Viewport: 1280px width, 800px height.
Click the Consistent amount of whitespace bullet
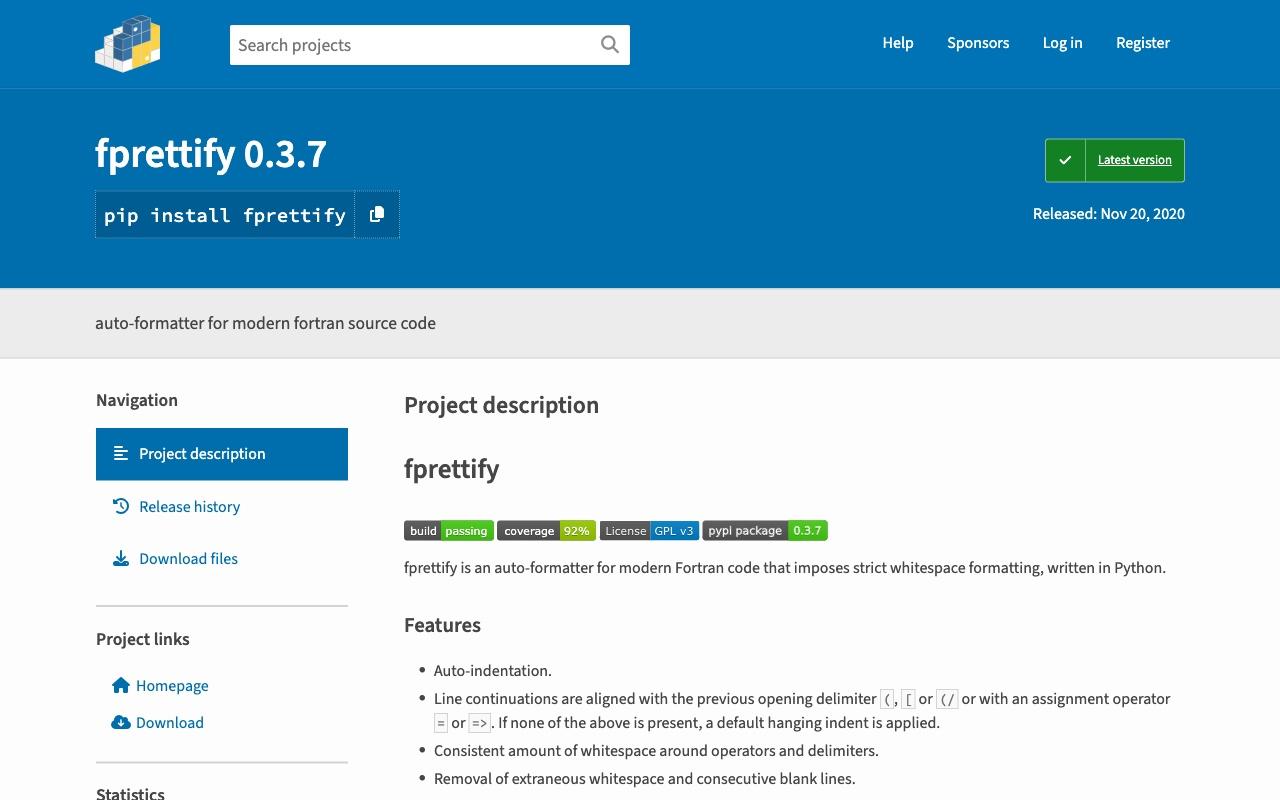point(656,751)
